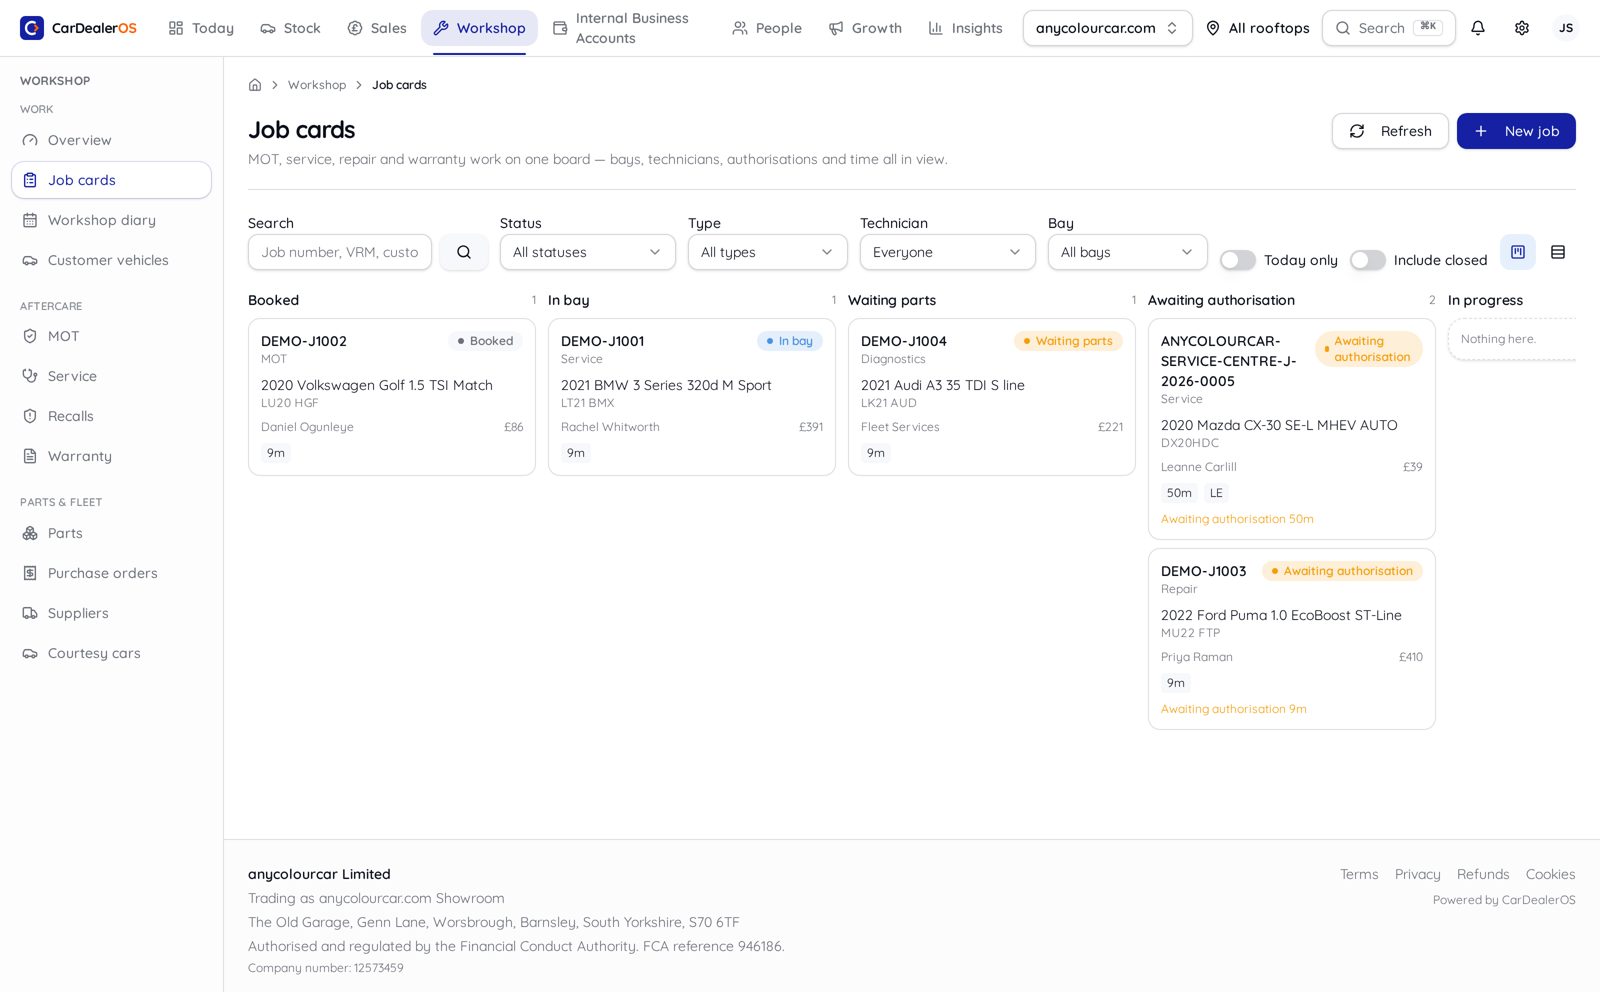Click the 2022 Ford Puma 1.0 EcoBoost ST-Line text
This screenshot has width=1600, height=992.
1281,615
